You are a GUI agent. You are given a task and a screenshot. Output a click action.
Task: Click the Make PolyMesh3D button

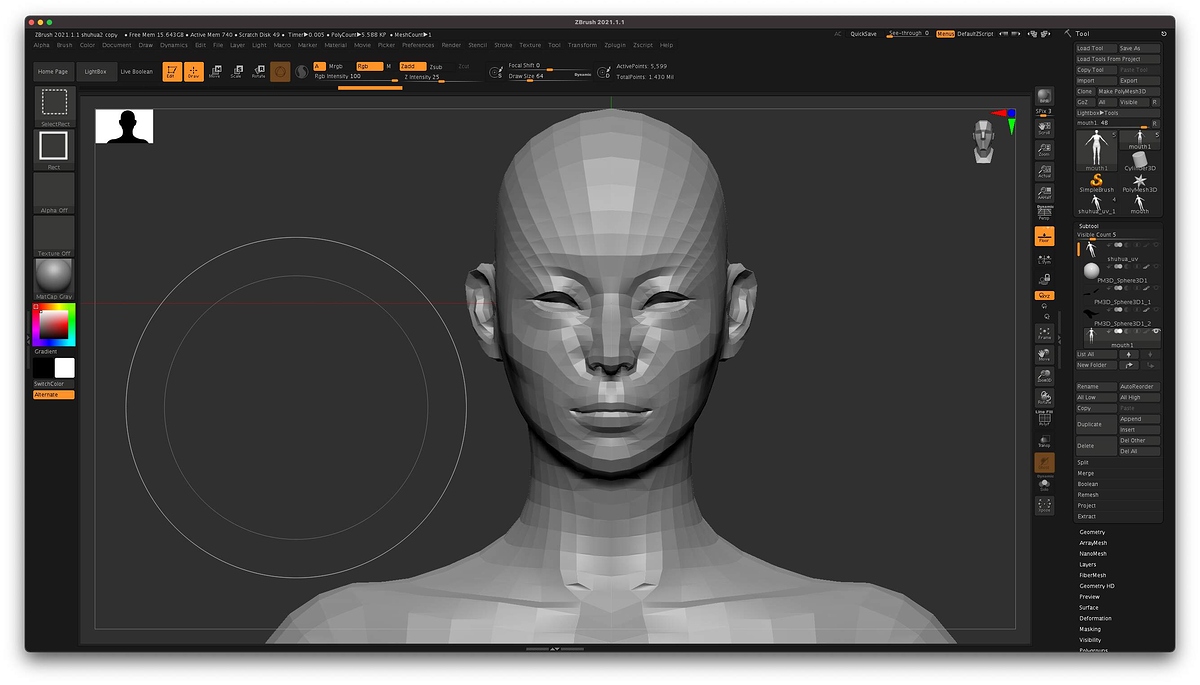(x=1128, y=91)
